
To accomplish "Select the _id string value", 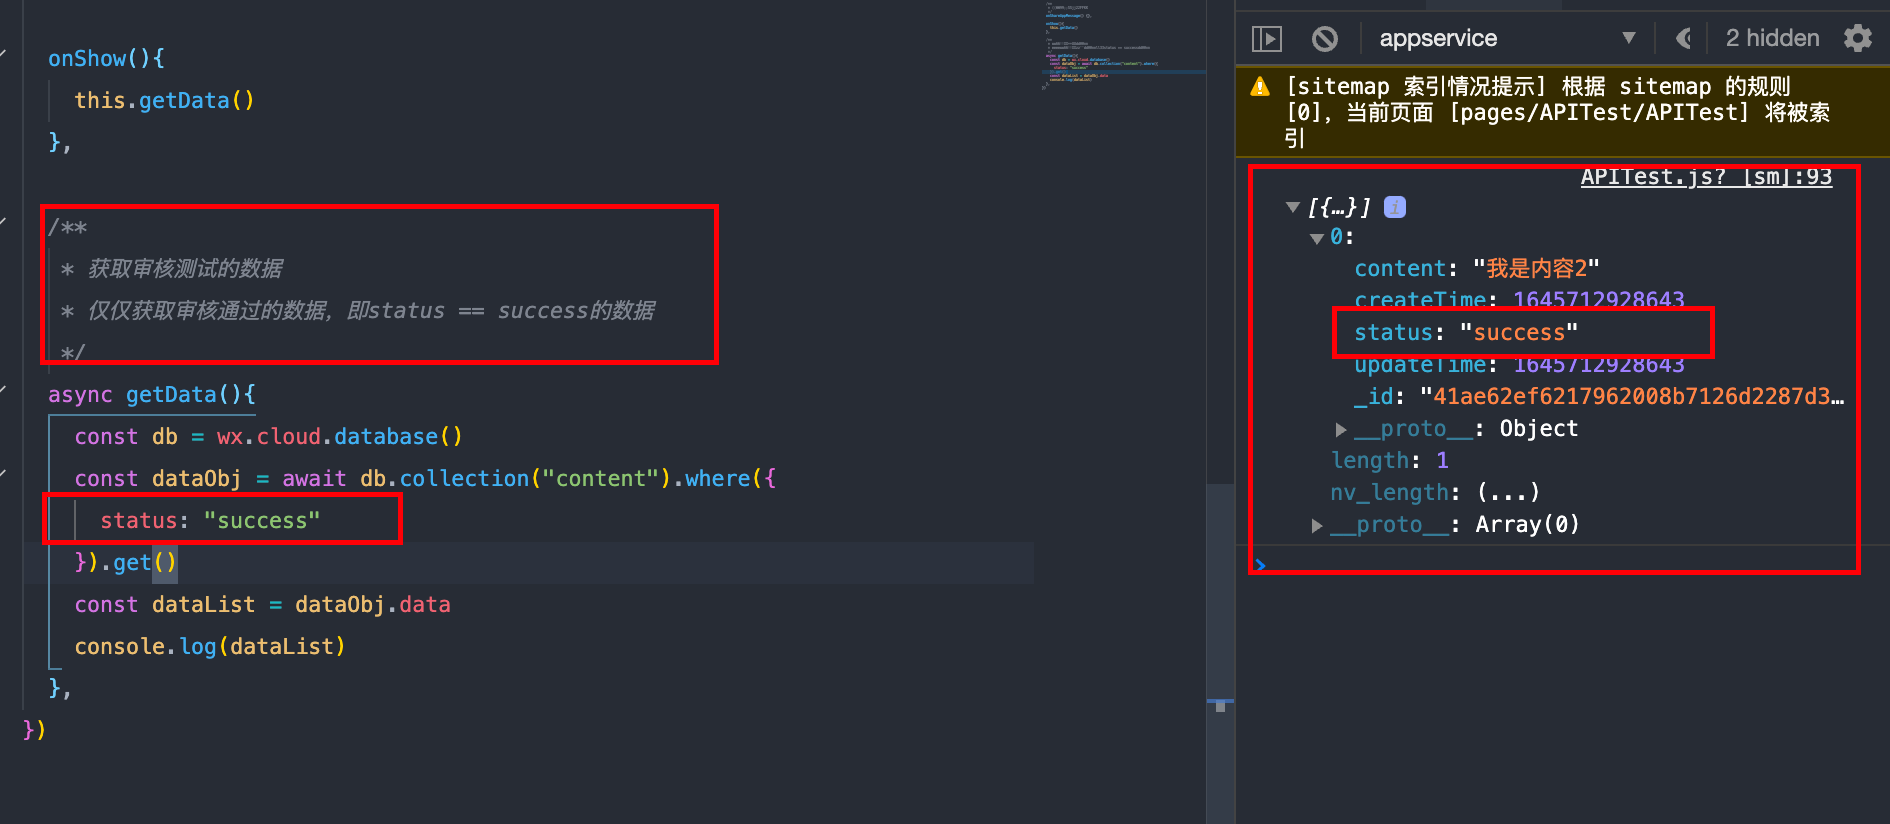I will [x=1632, y=397].
